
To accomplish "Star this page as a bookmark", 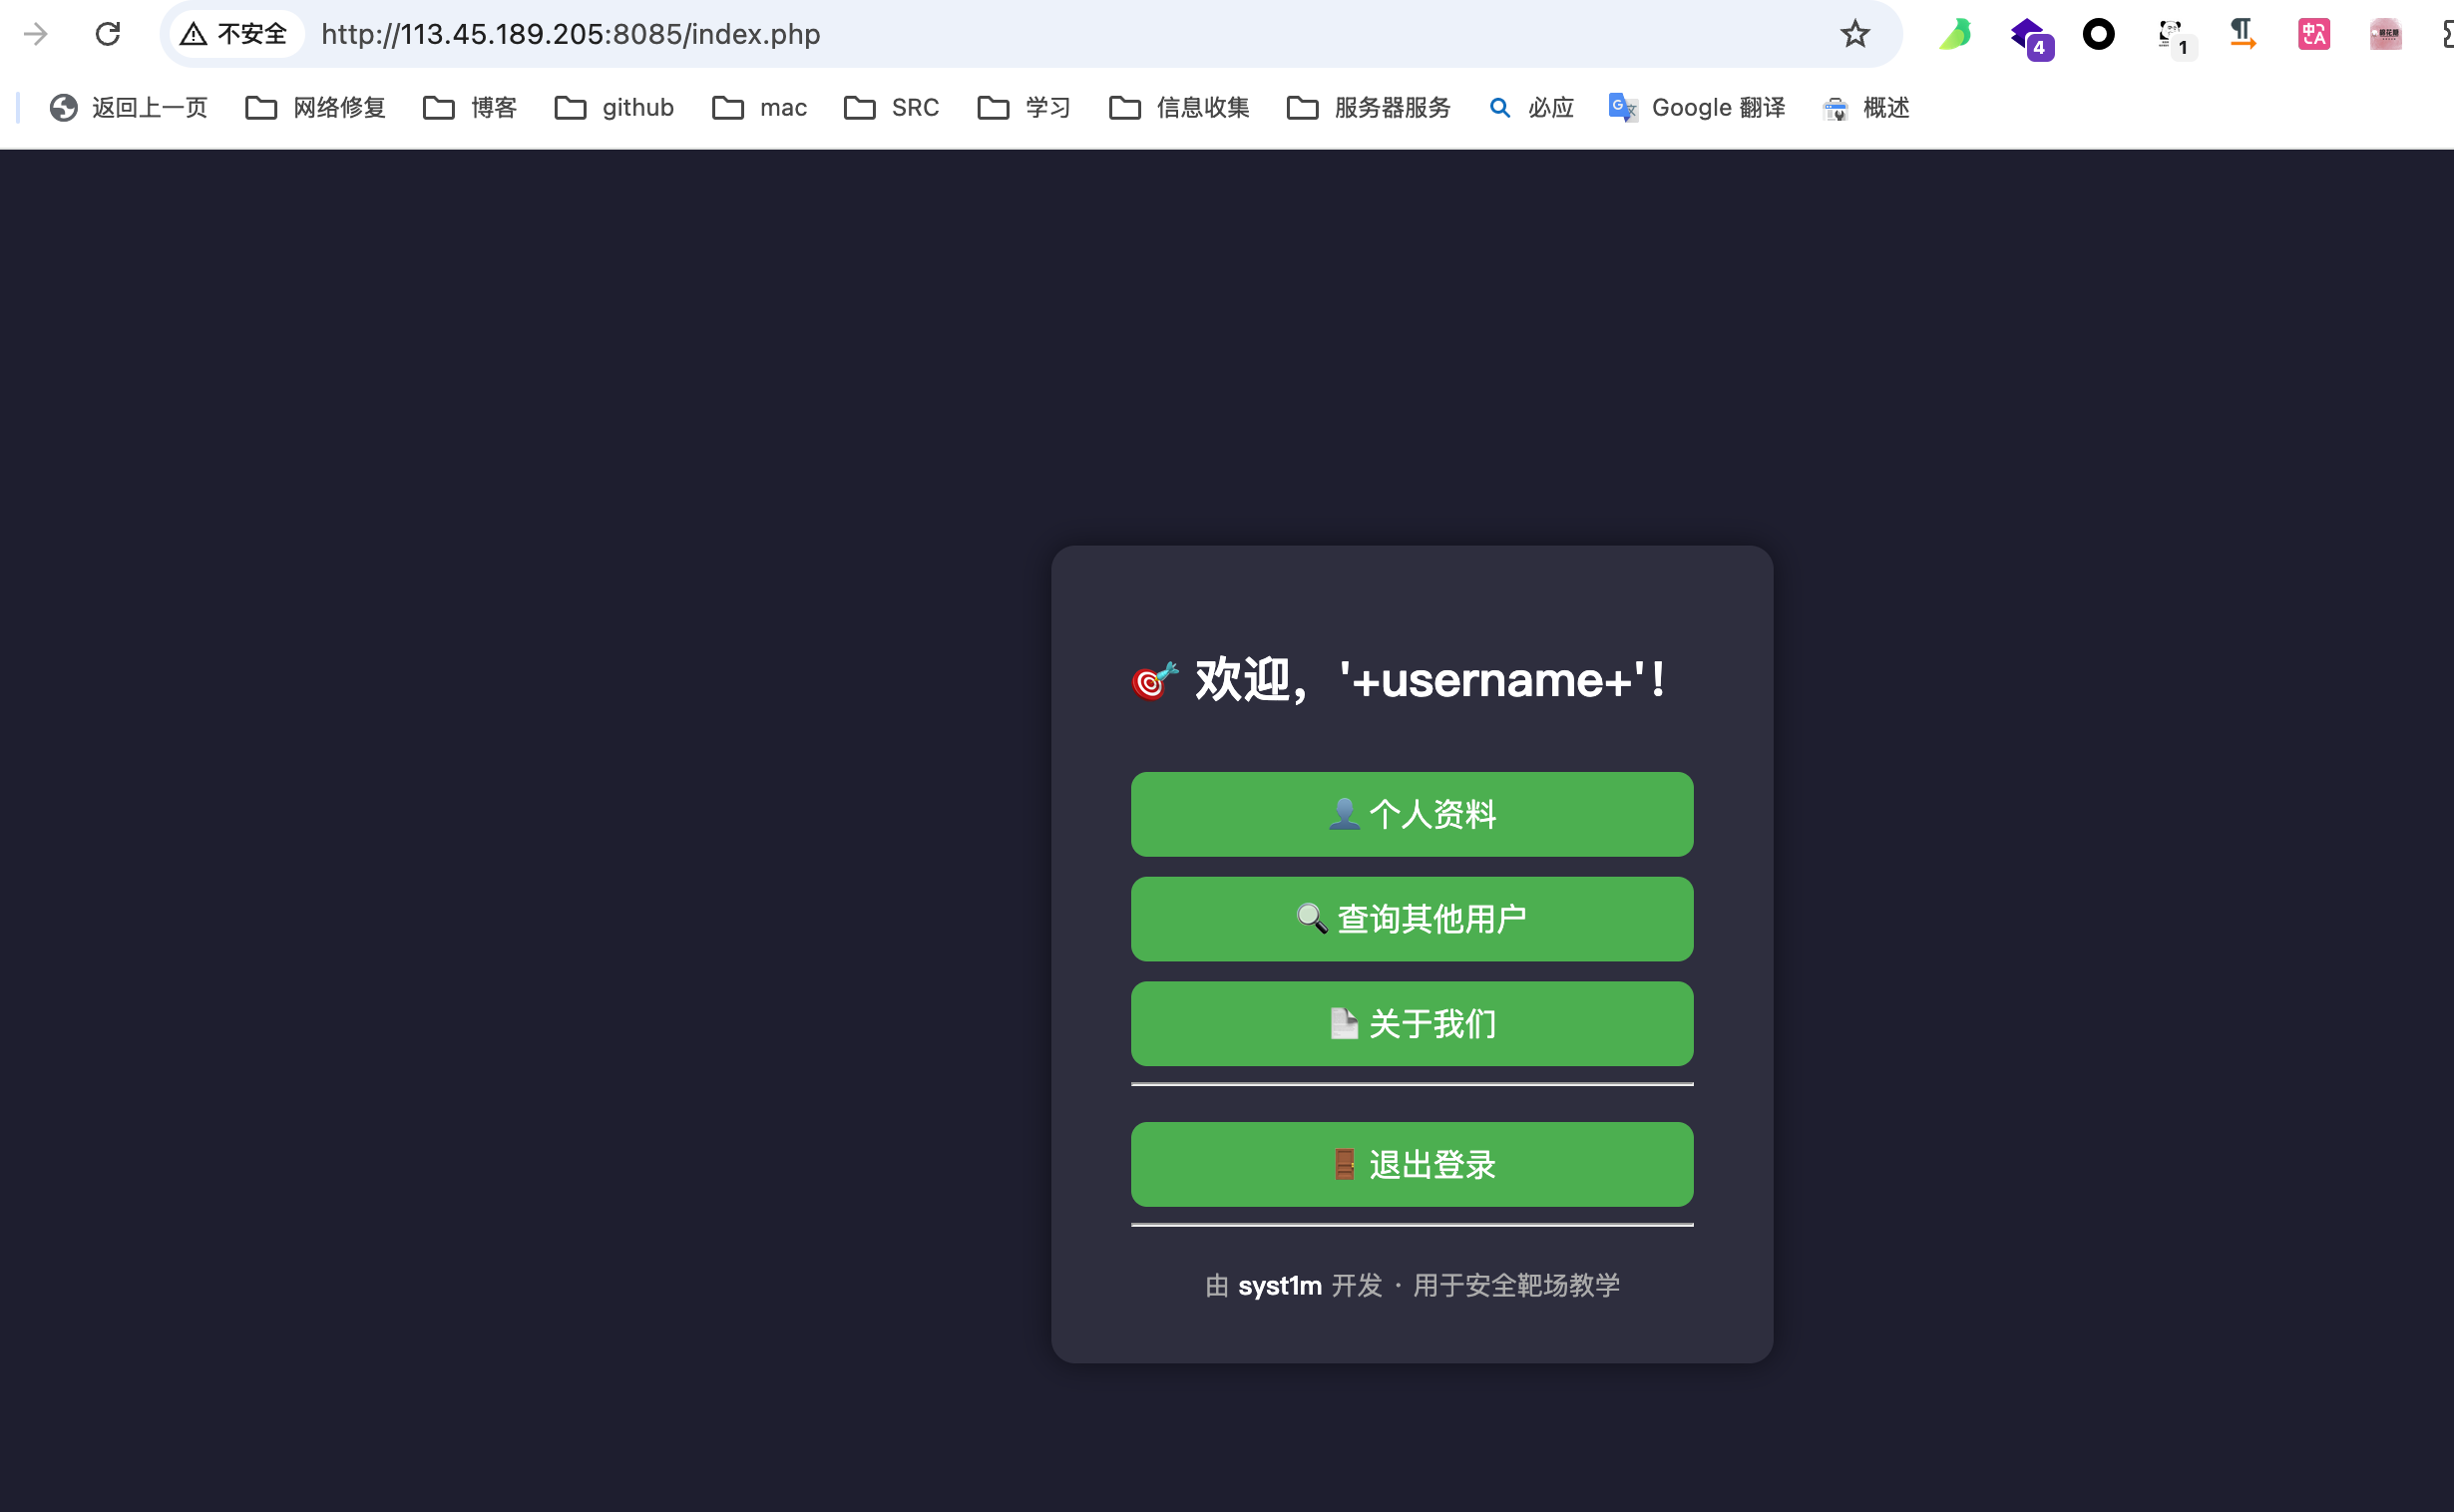I will click(x=1854, y=34).
